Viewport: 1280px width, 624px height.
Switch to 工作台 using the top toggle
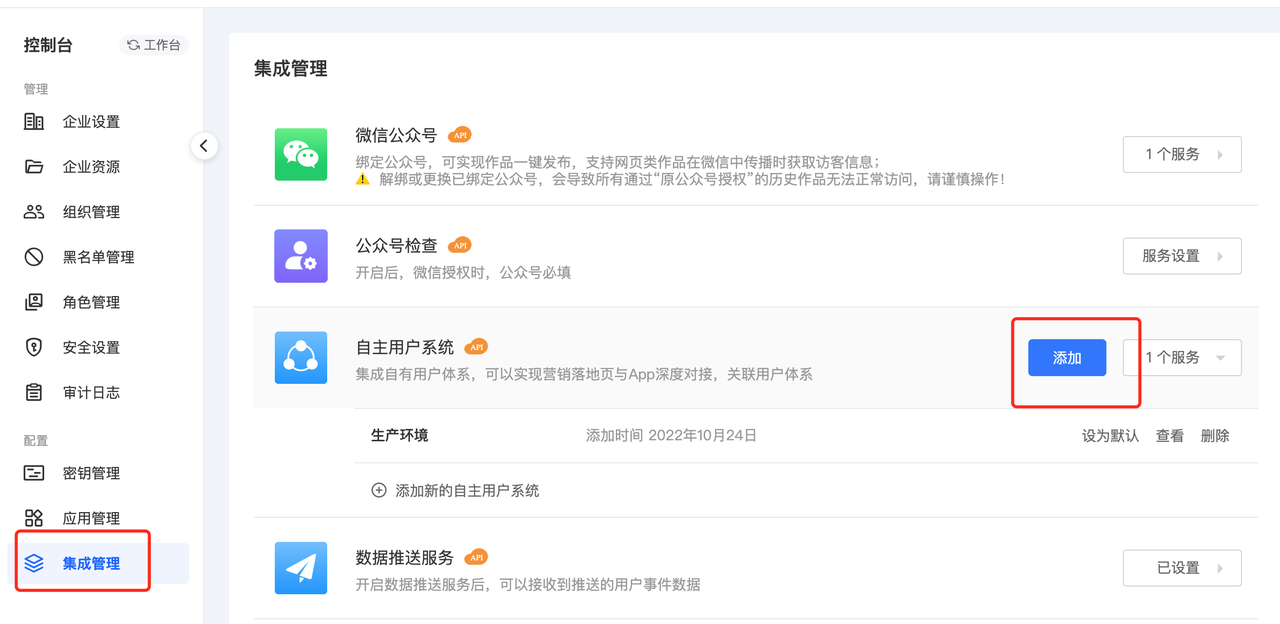154,45
